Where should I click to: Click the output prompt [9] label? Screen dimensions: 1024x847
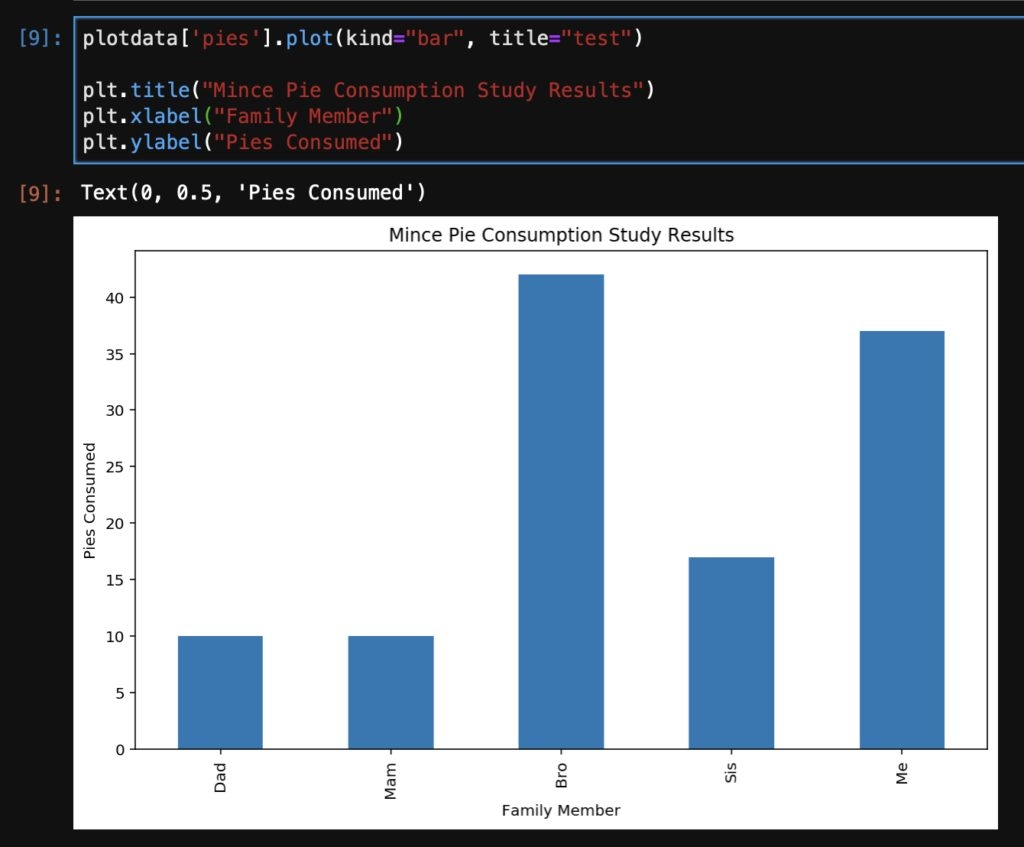40,192
